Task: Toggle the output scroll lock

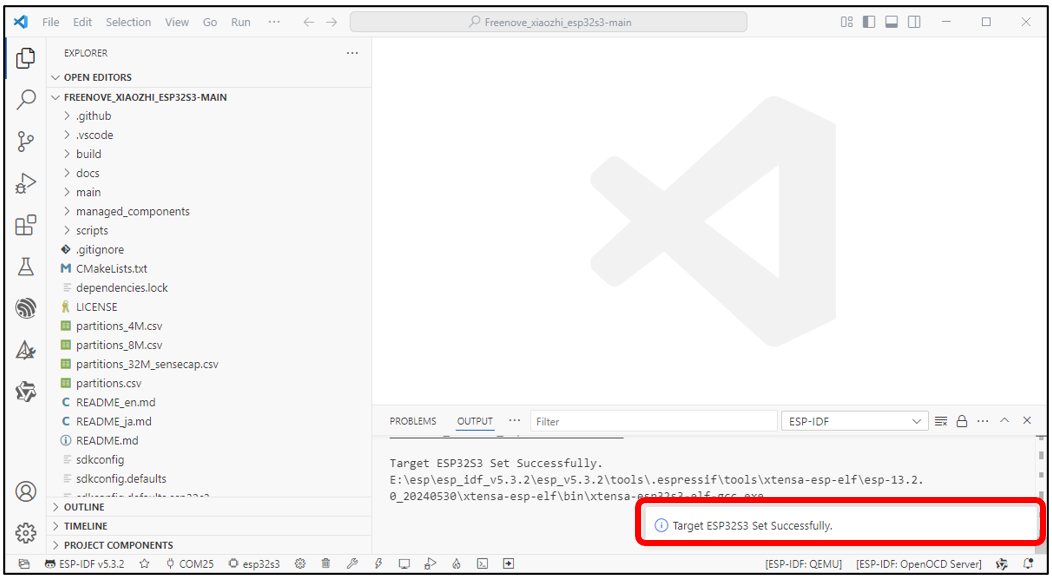Action: click(961, 421)
